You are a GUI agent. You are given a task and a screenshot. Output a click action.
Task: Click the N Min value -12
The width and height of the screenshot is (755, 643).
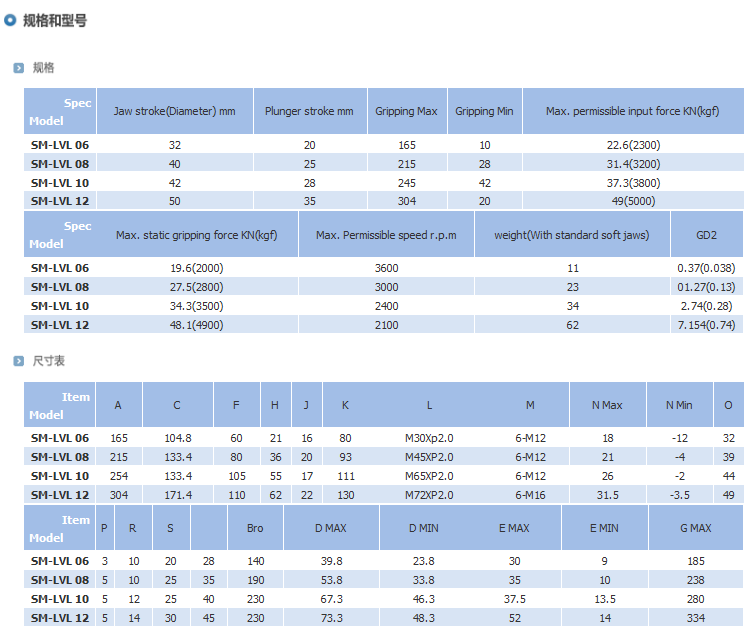[679, 438]
